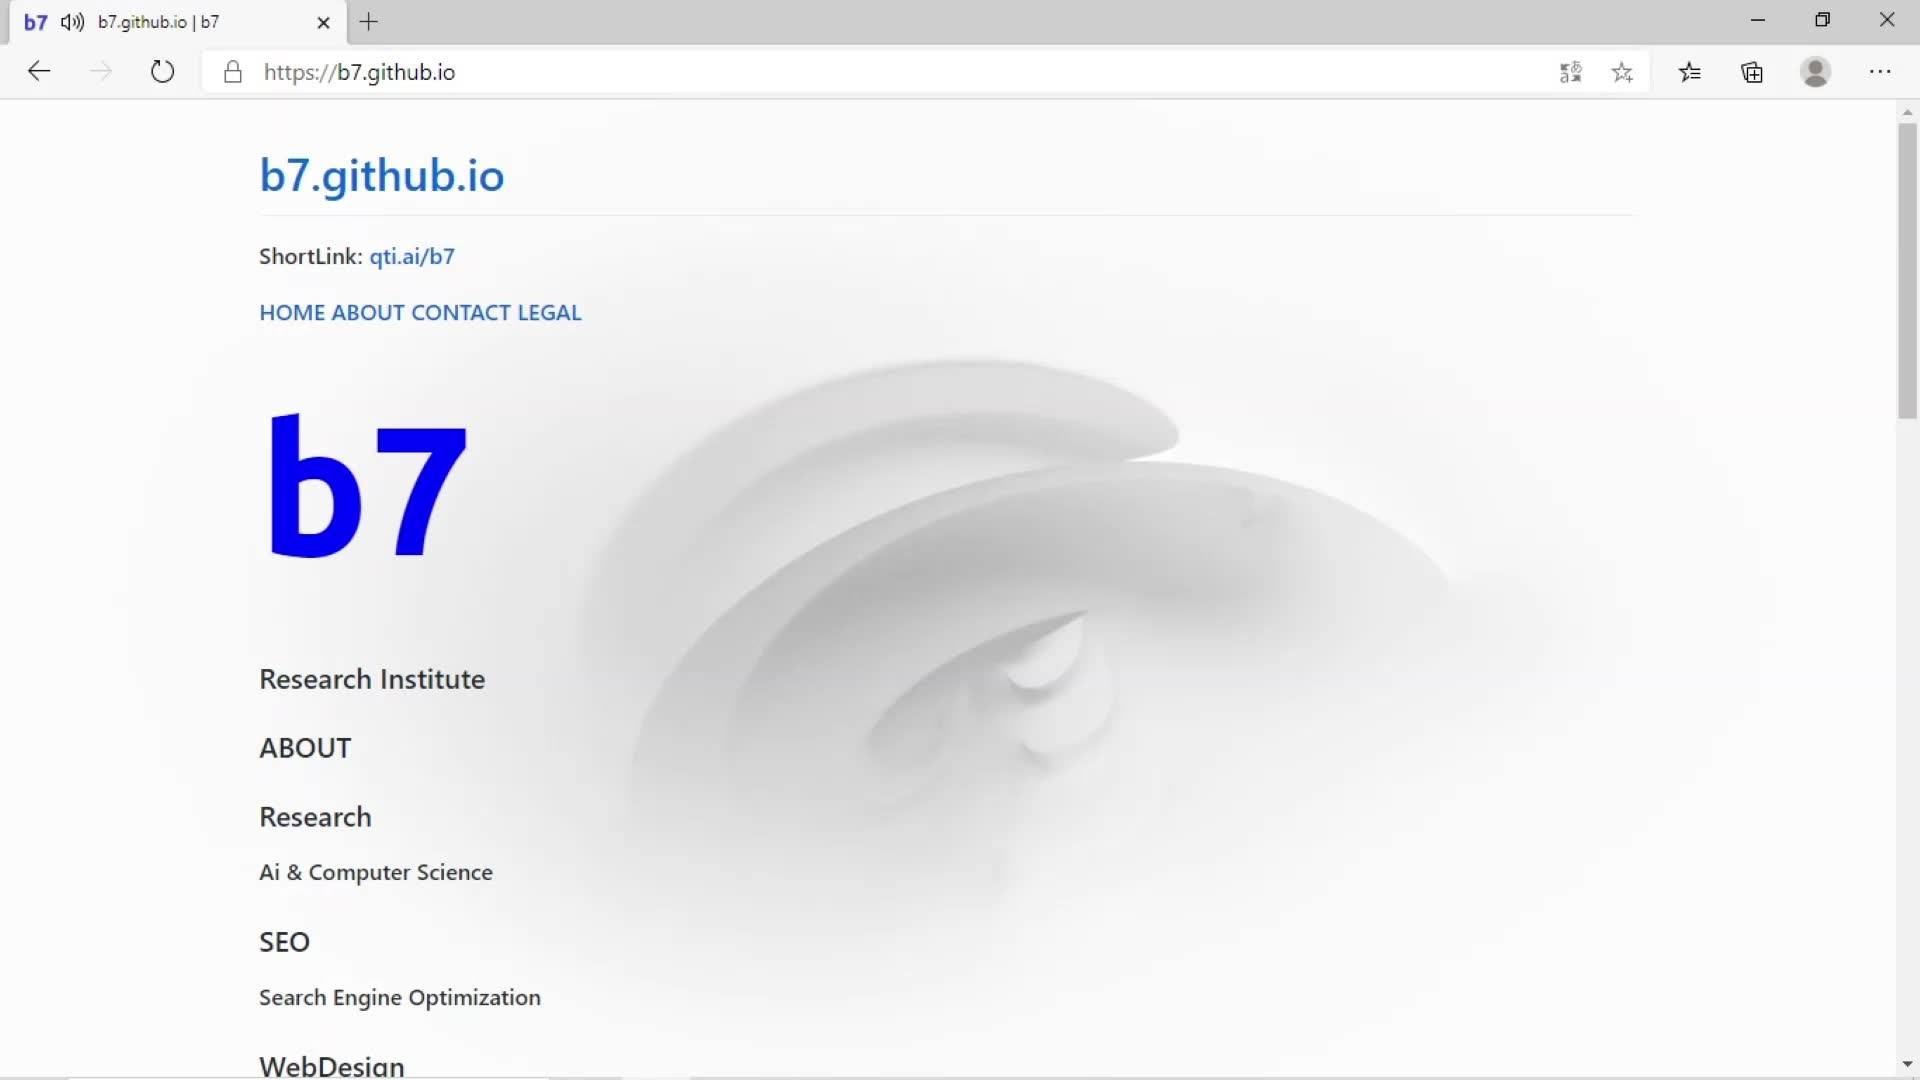1920x1080 pixels.
Task: Open the user profile avatar
Action: [1816, 72]
